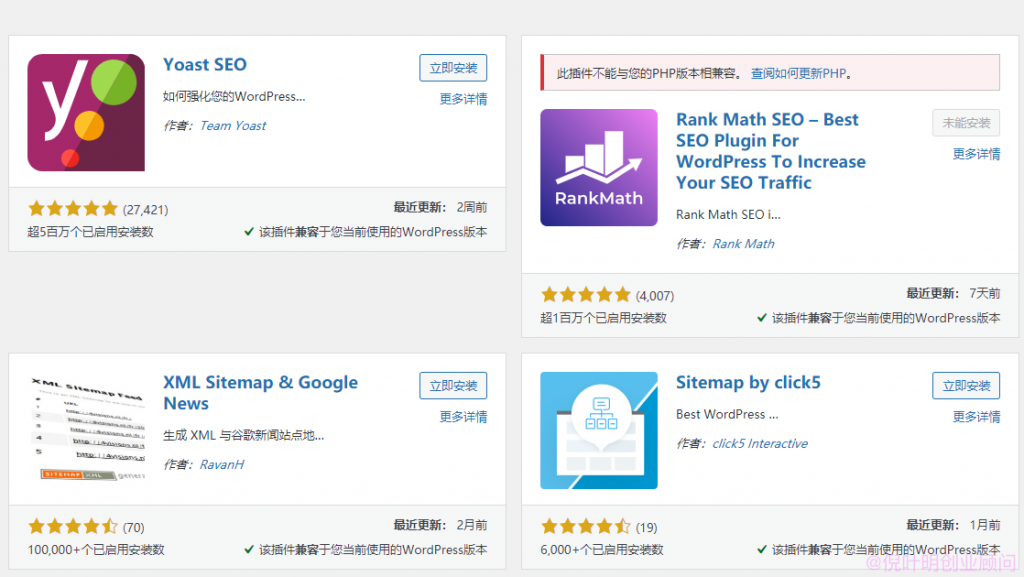The image size is (1024, 577).
Task: Click the Yoast SEO compatibility checkmark
Action: click(248, 232)
